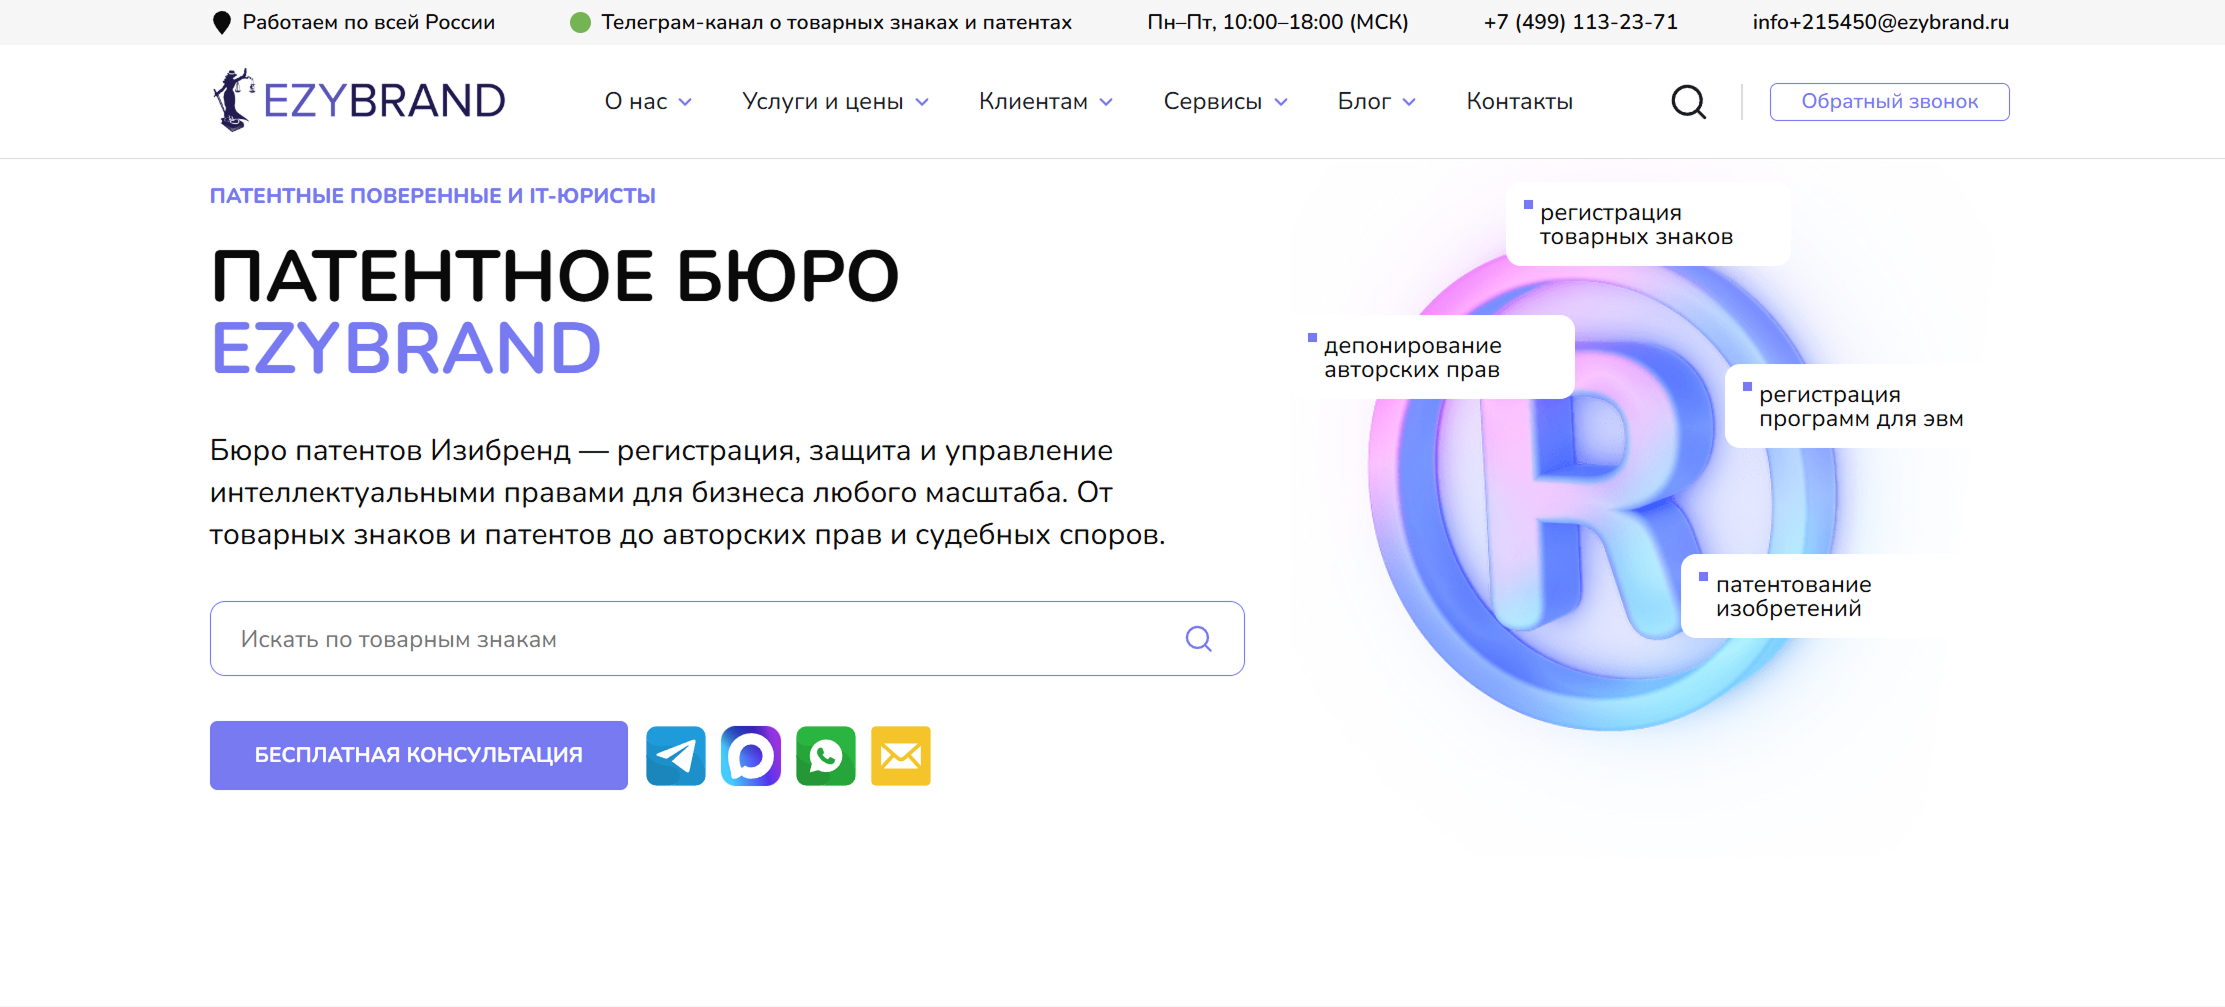Click the Бесплатная консультация button

point(419,756)
